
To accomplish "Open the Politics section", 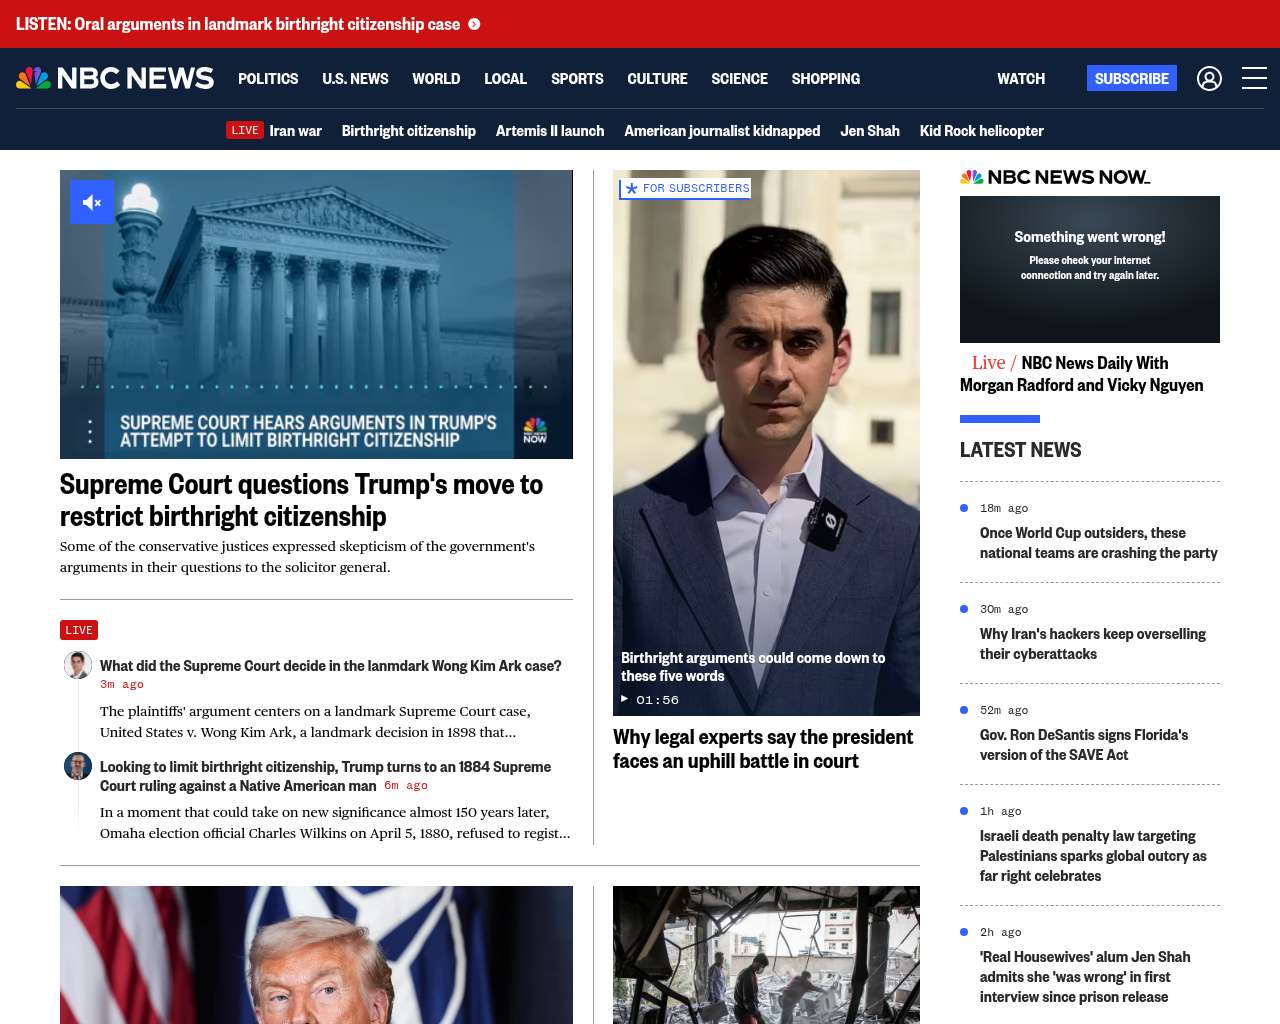I will click(268, 78).
